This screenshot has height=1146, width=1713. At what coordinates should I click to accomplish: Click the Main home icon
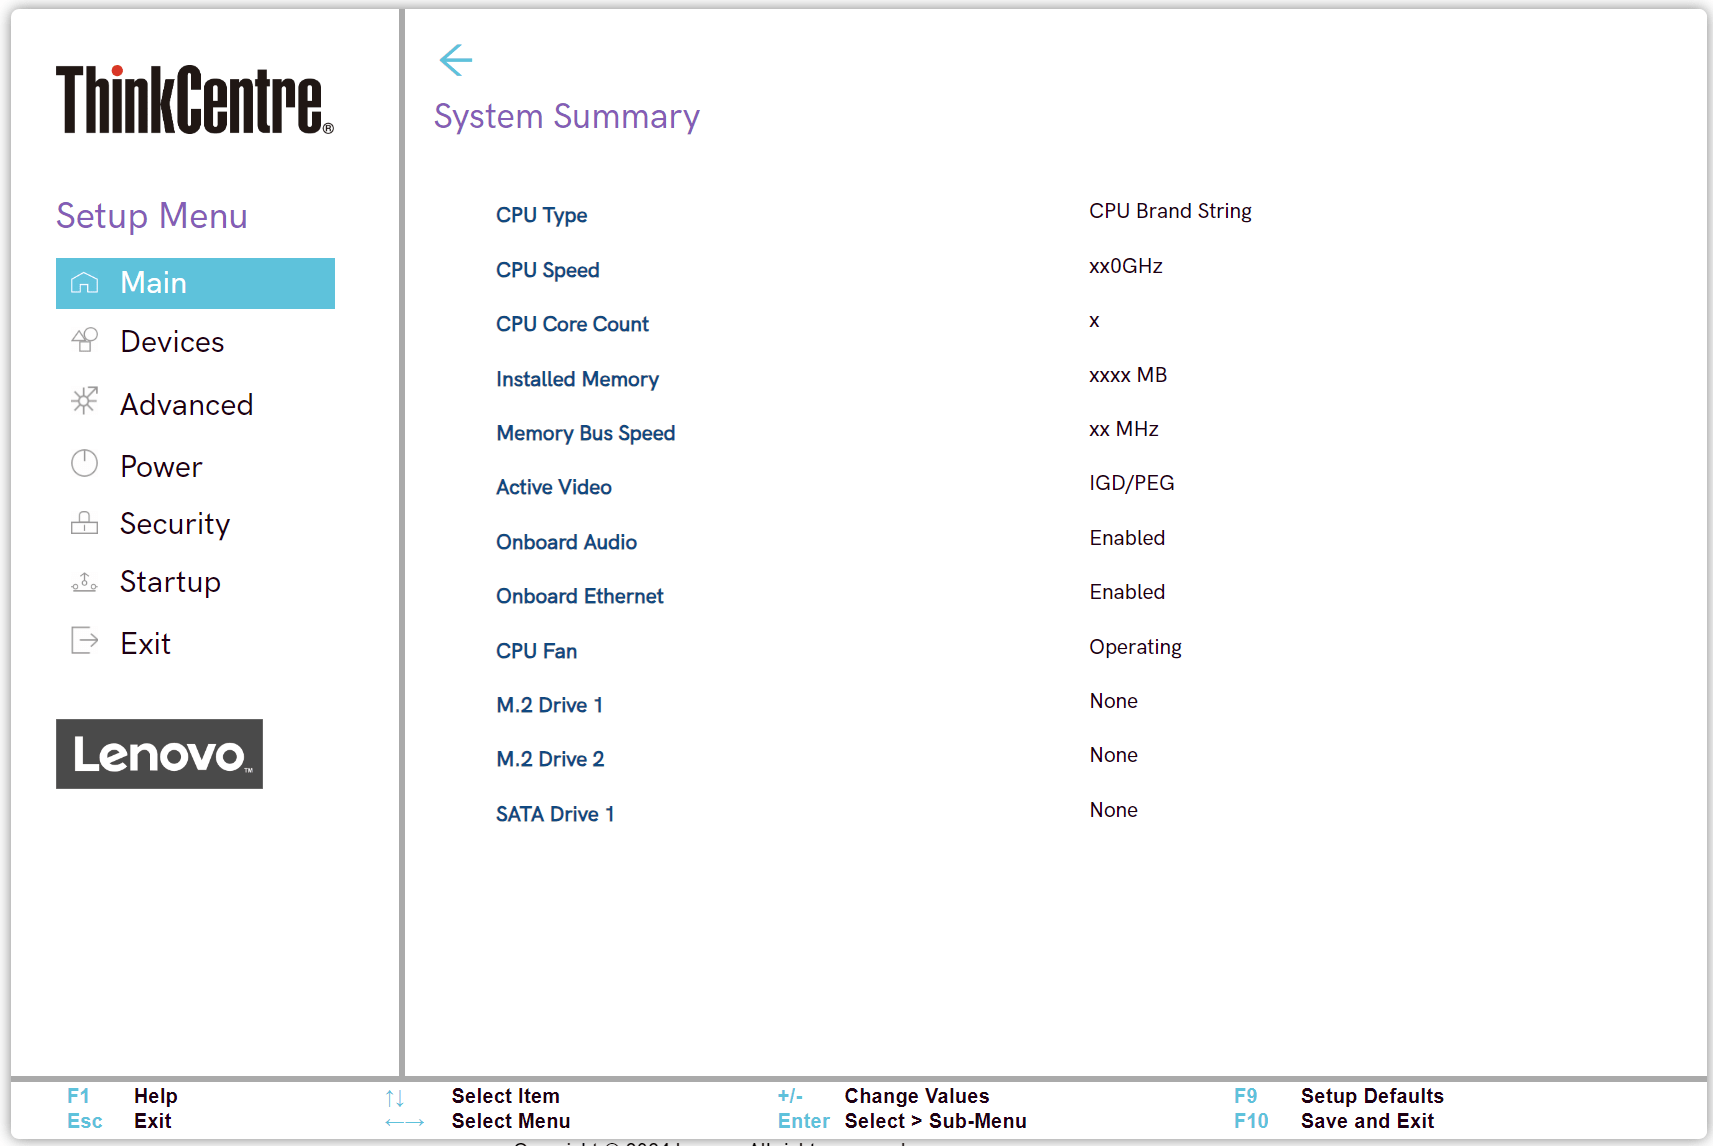click(85, 283)
